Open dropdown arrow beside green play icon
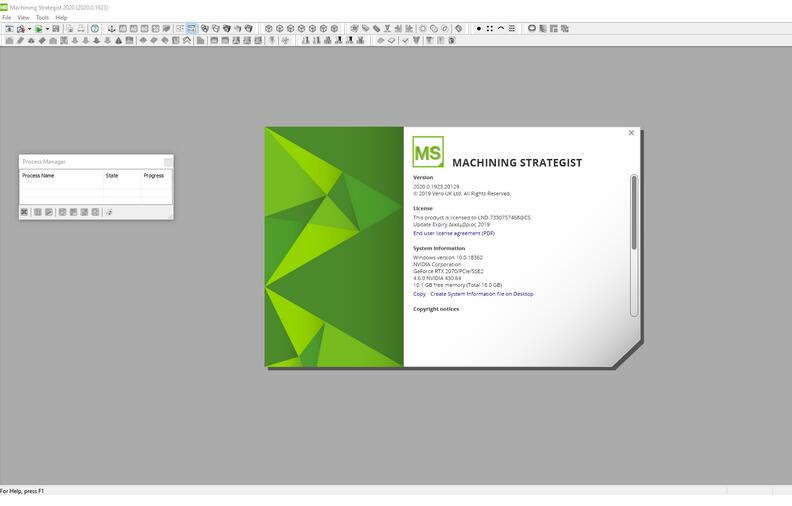Screen dimensions: 792x506 tap(47, 29)
